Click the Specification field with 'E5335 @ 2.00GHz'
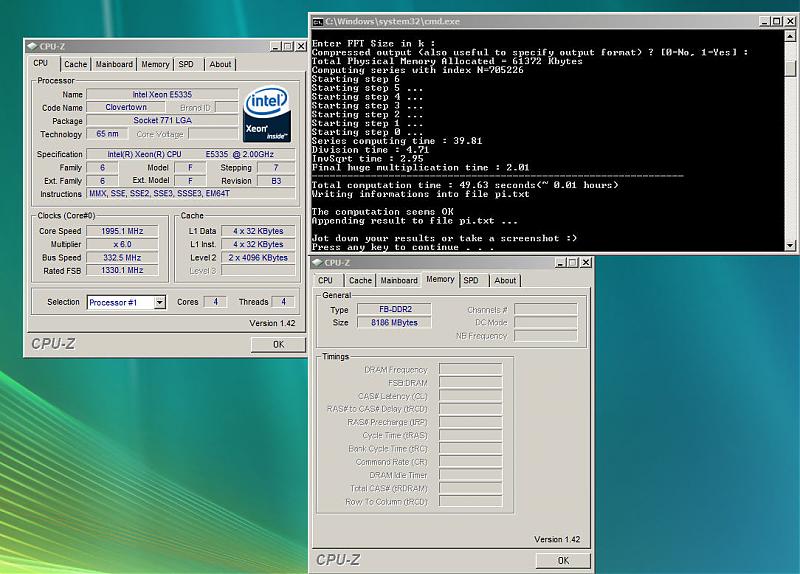The width and height of the screenshot is (800, 574). (191, 154)
